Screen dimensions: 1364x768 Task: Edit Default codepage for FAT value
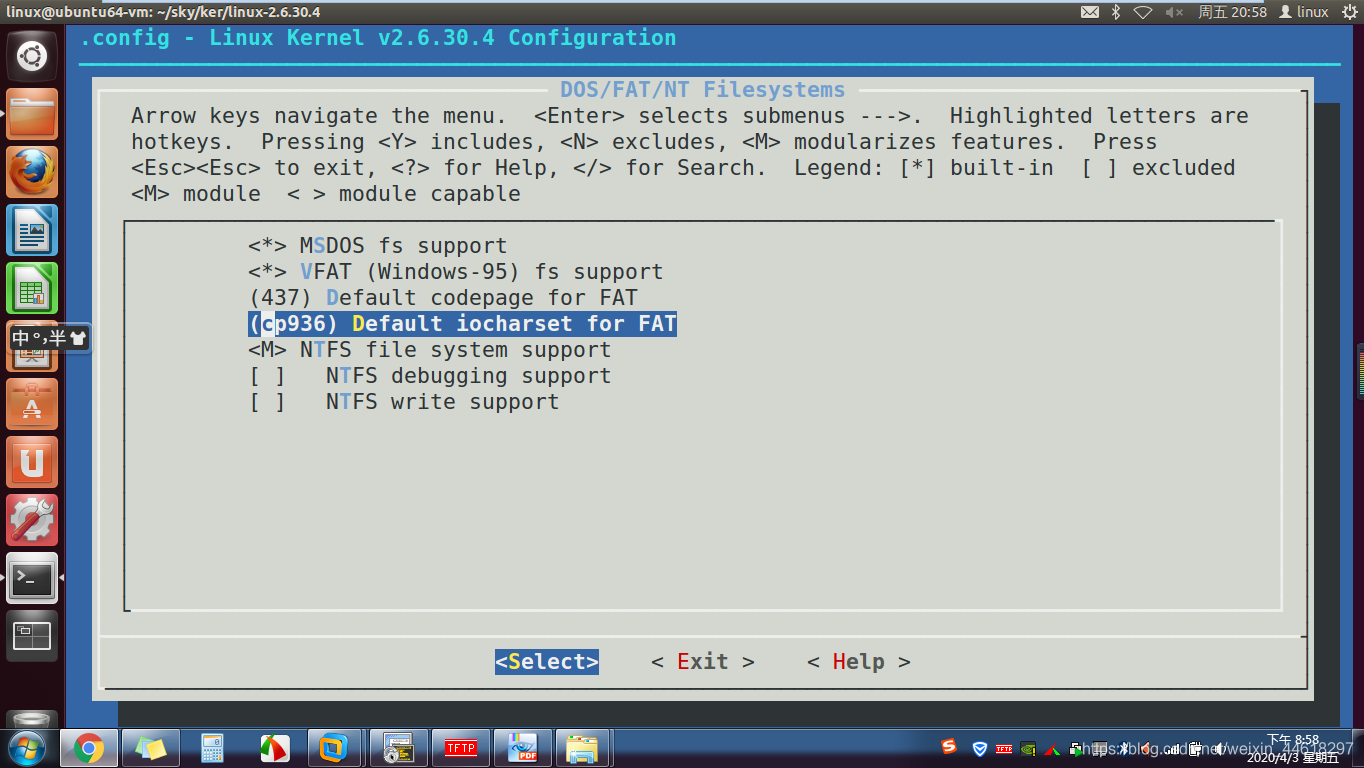pos(443,298)
